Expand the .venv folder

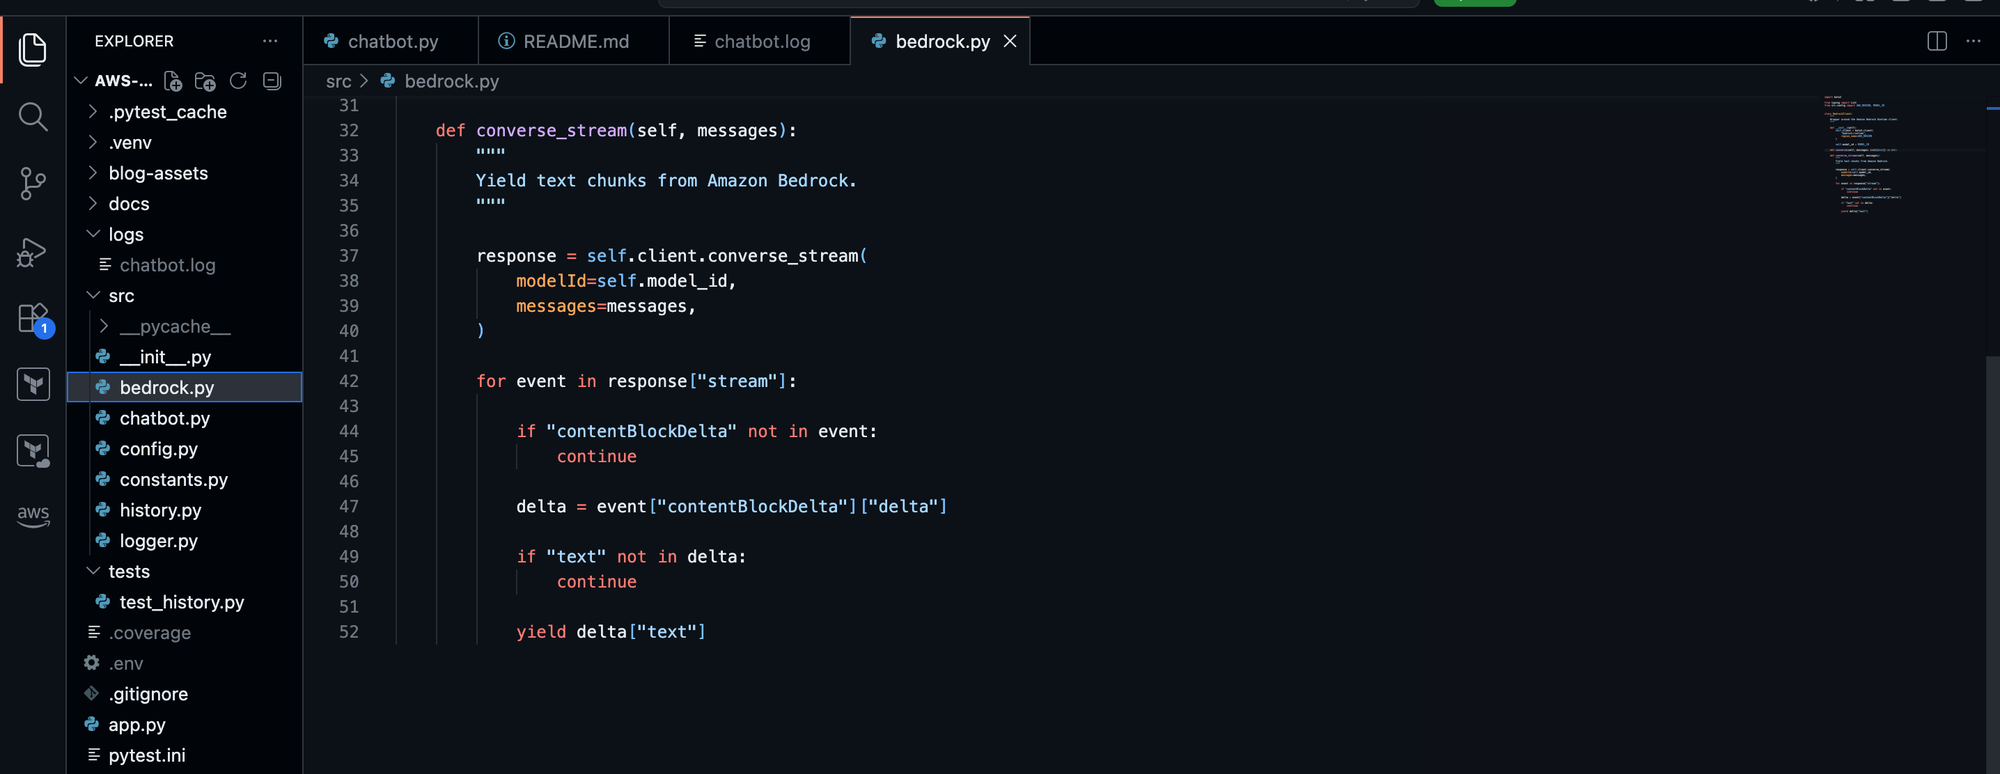[x=93, y=142]
